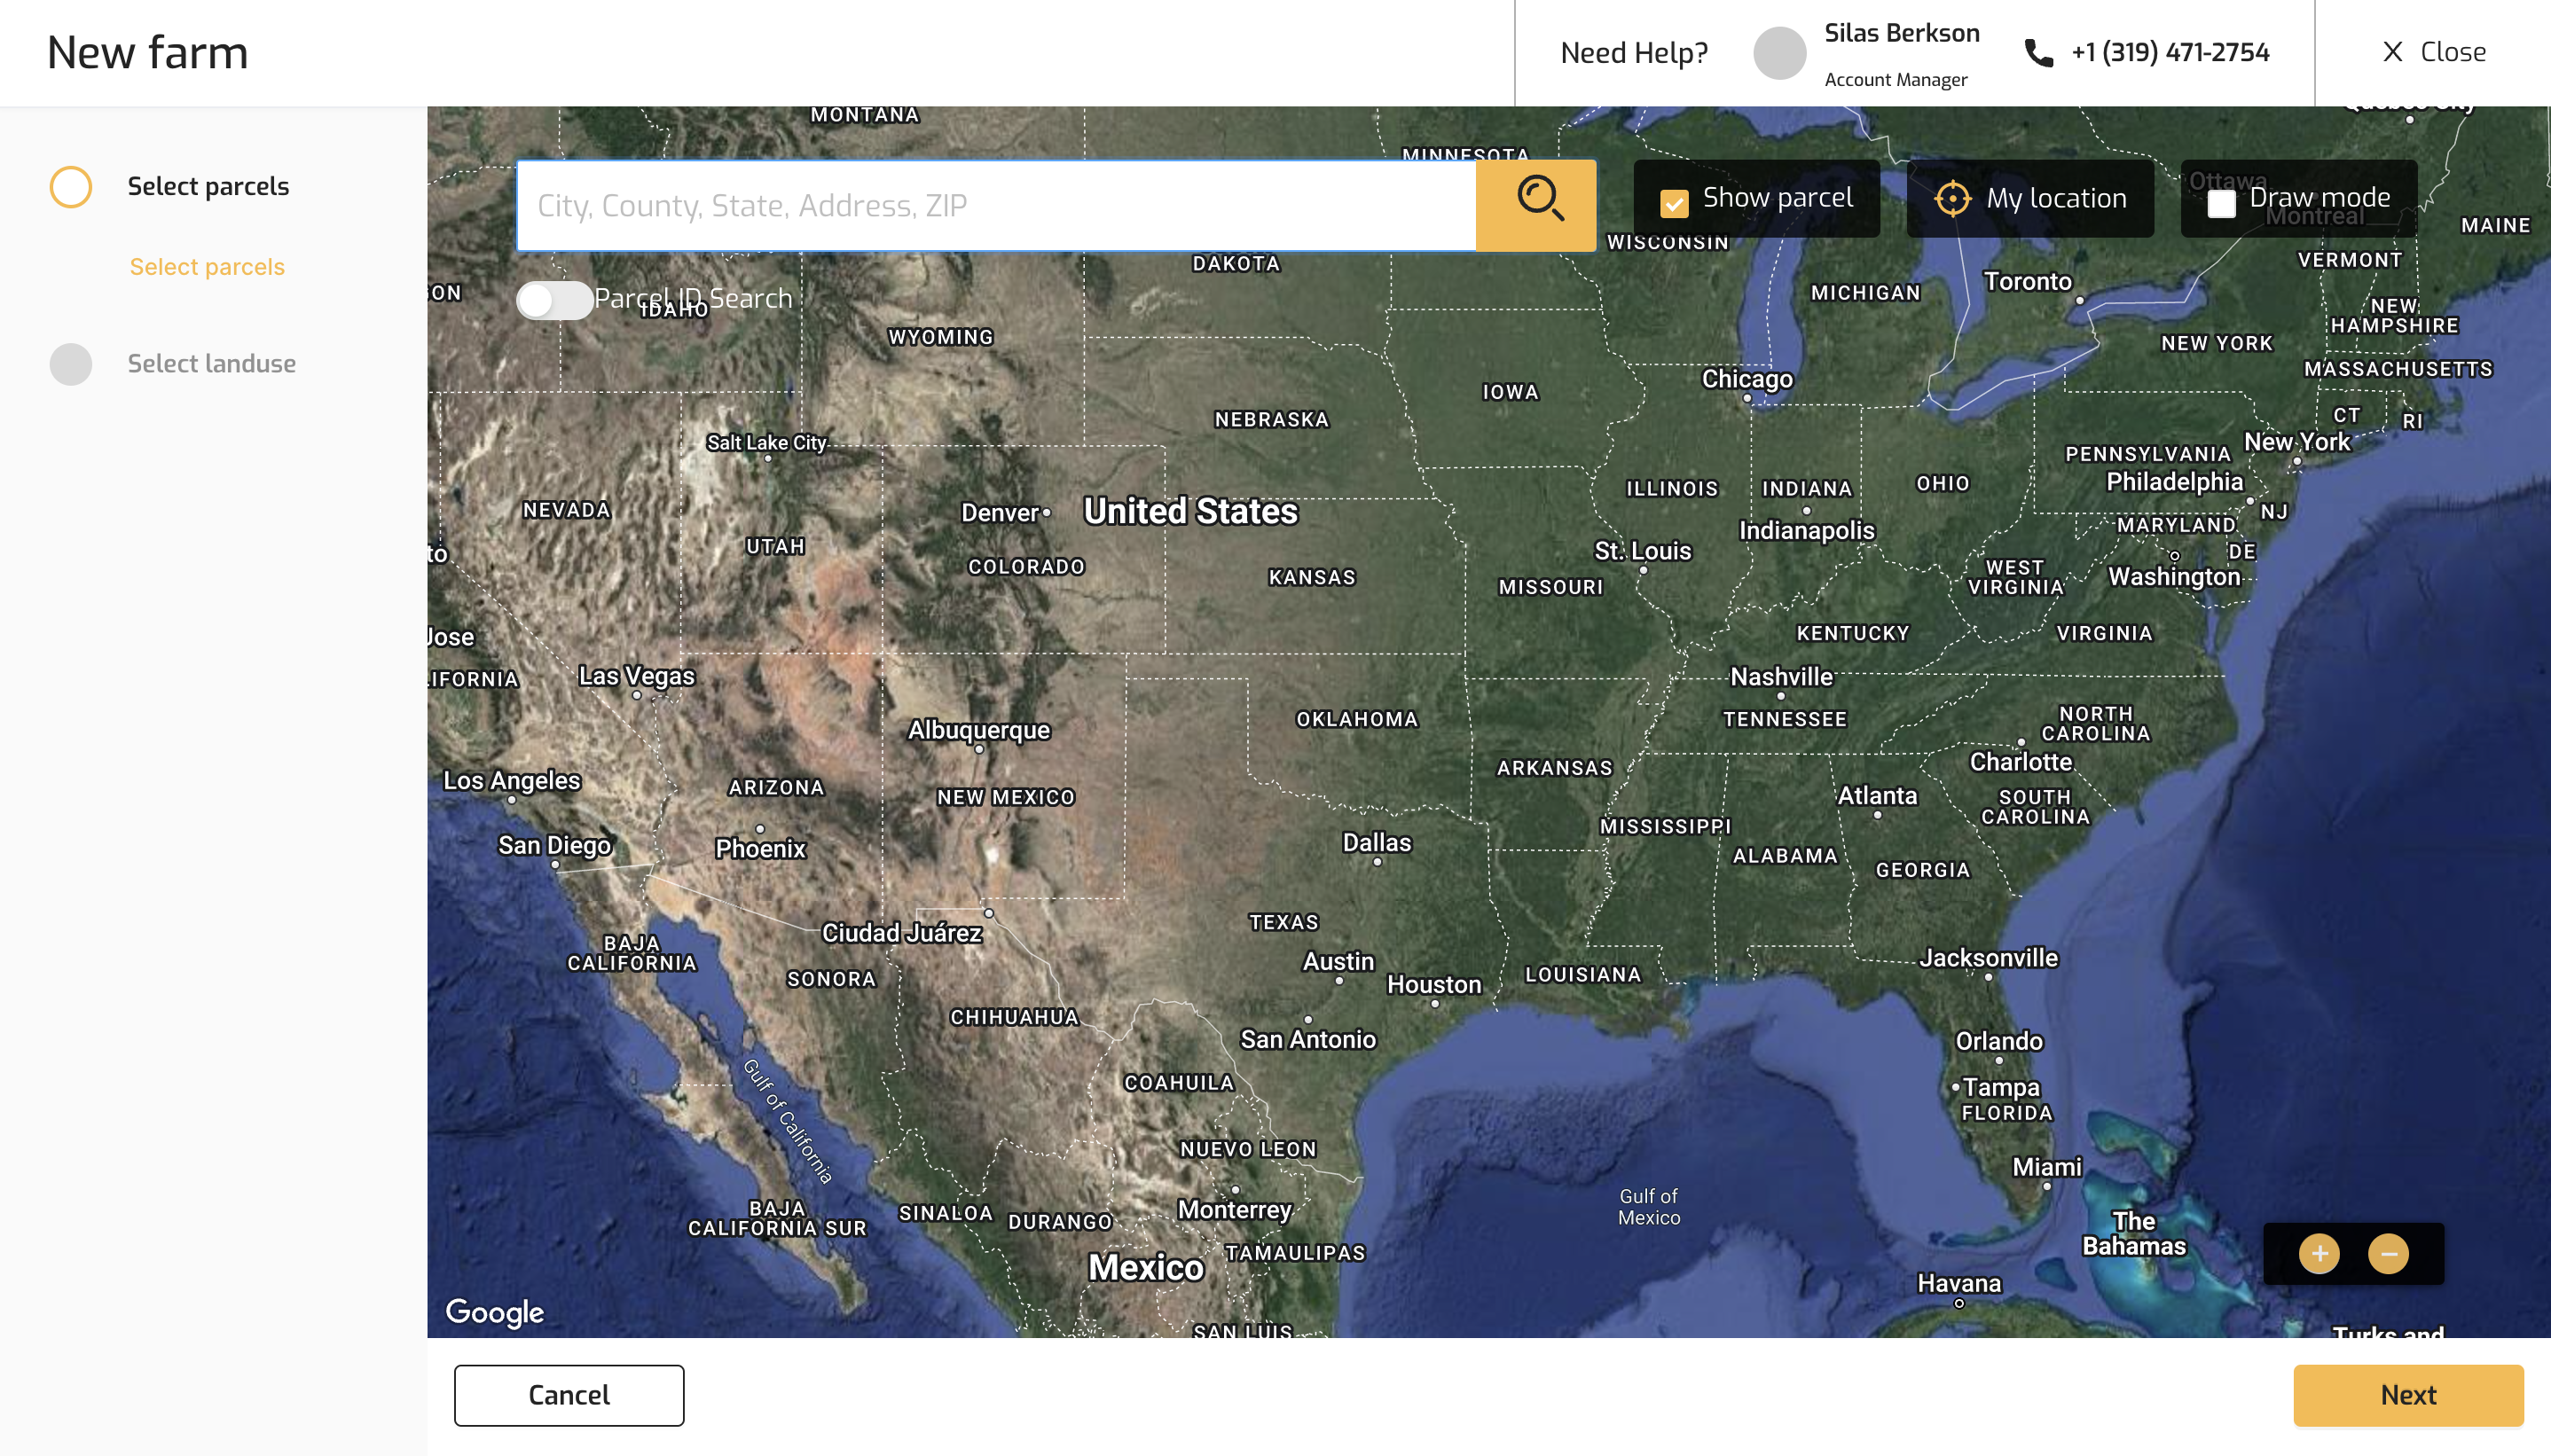This screenshot has height=1456, width=2551.
Task: Click the X Close icon
Action: (x=2392, y=52)
